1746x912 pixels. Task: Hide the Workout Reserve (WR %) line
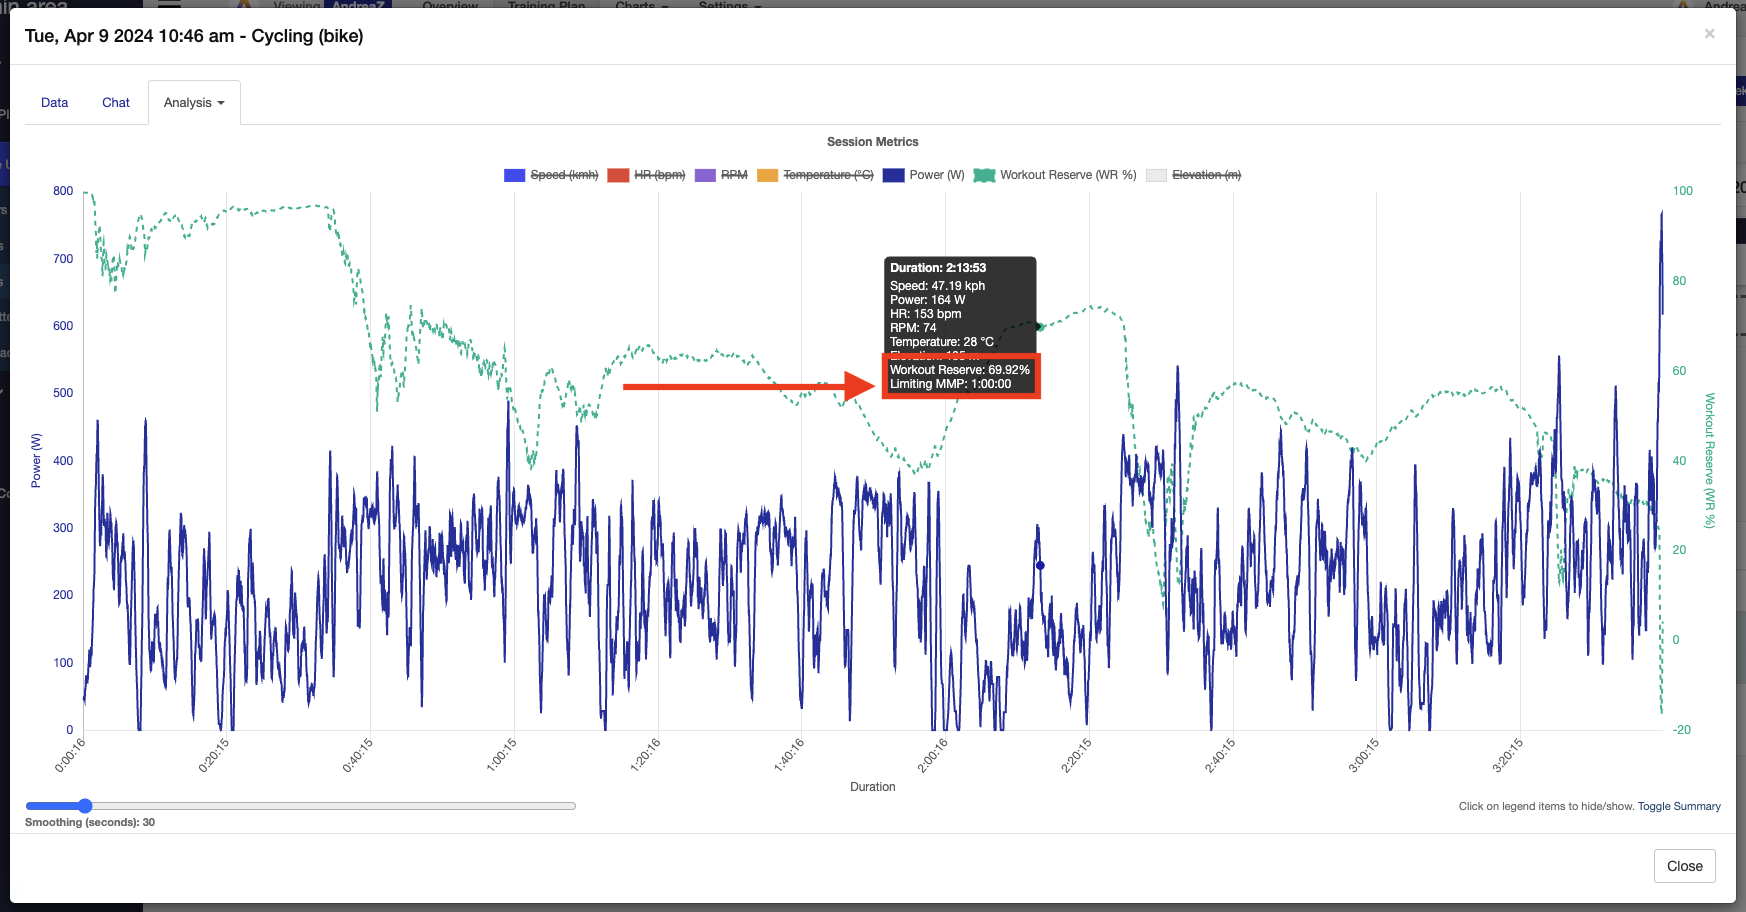(1068, 175)
